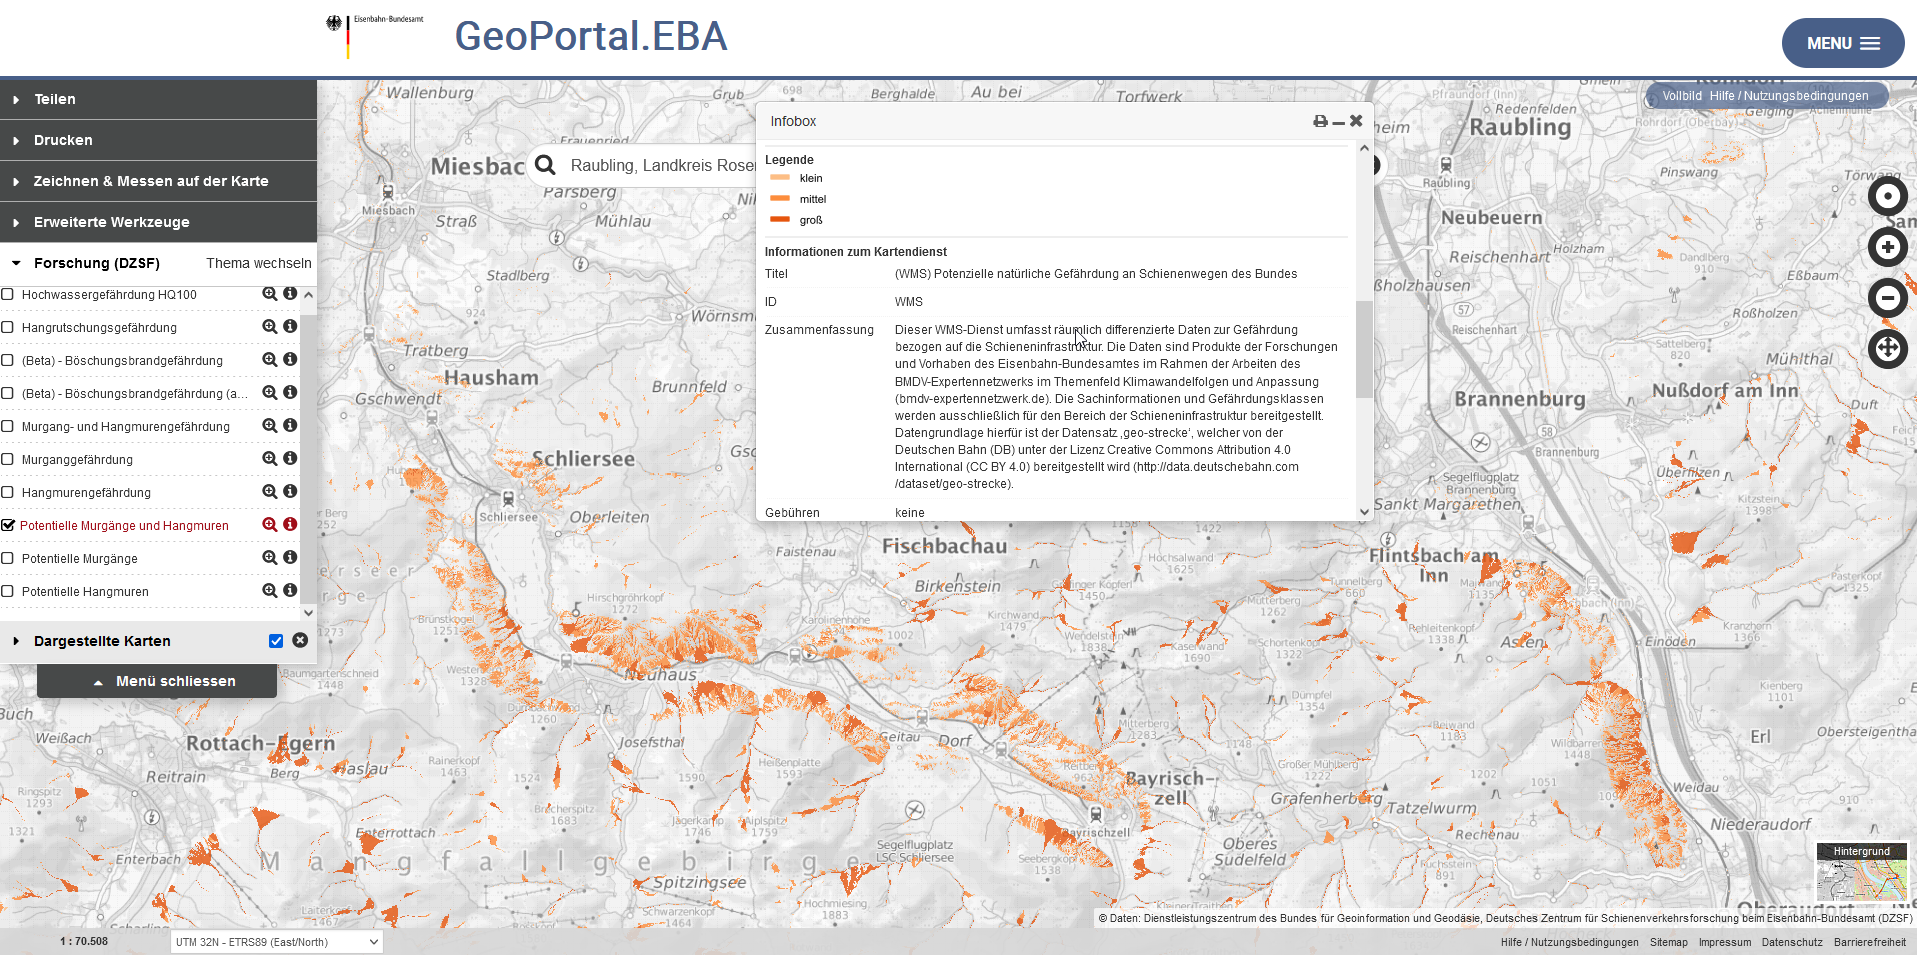
Task: Open the UTM 32N coordinate system dropdown
Action: click(x=276, y=942)
